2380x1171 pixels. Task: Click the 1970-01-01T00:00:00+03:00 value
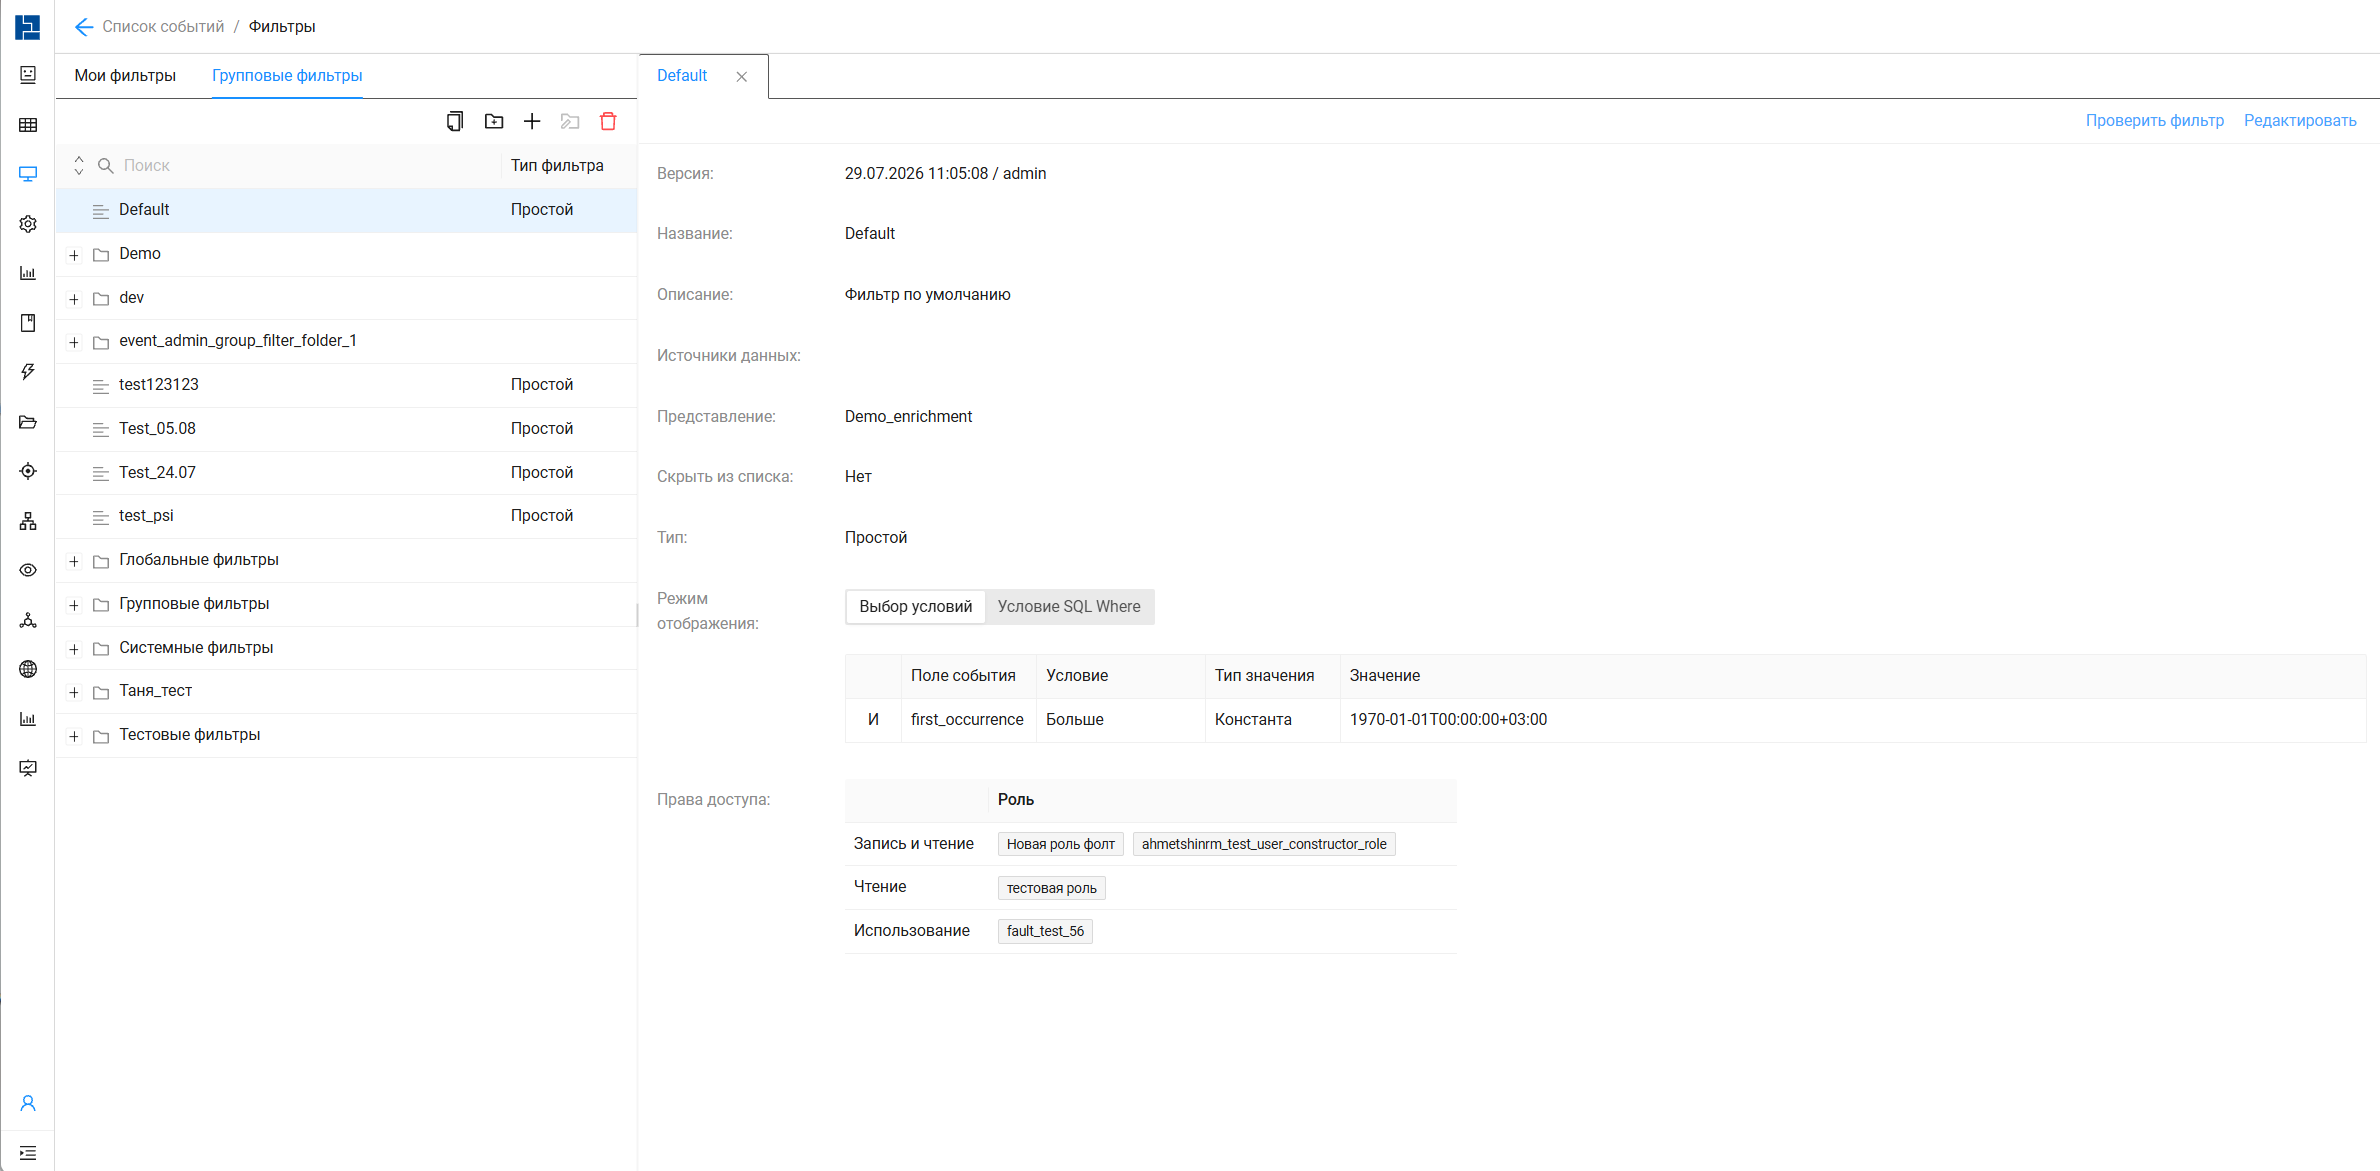pyautogui.click(x=1448, y=720)
